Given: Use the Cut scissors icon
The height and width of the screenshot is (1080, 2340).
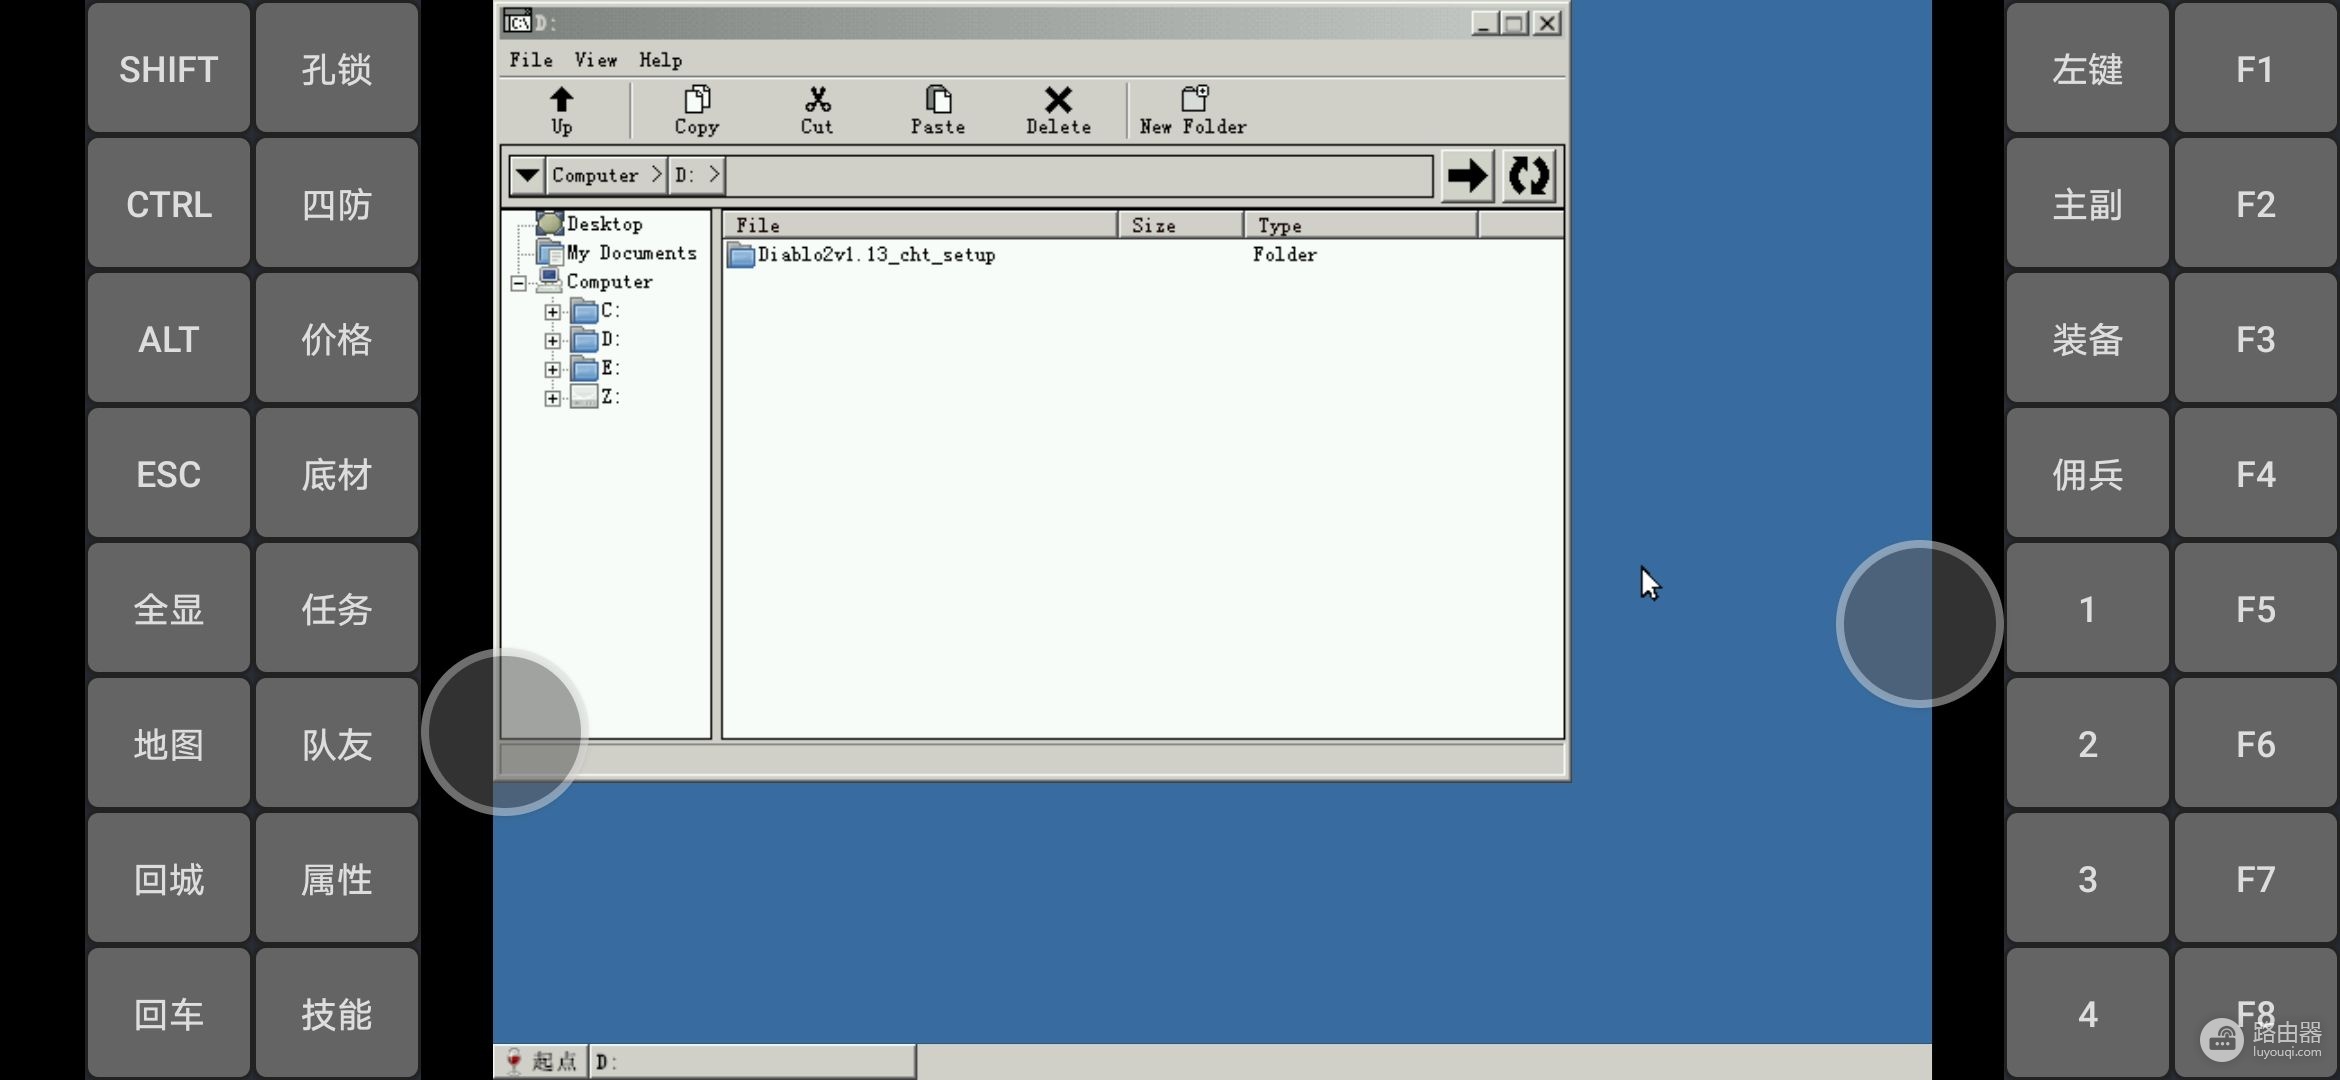Looking at the screenshot, I should pyautogui.click(x=816, y=110).
